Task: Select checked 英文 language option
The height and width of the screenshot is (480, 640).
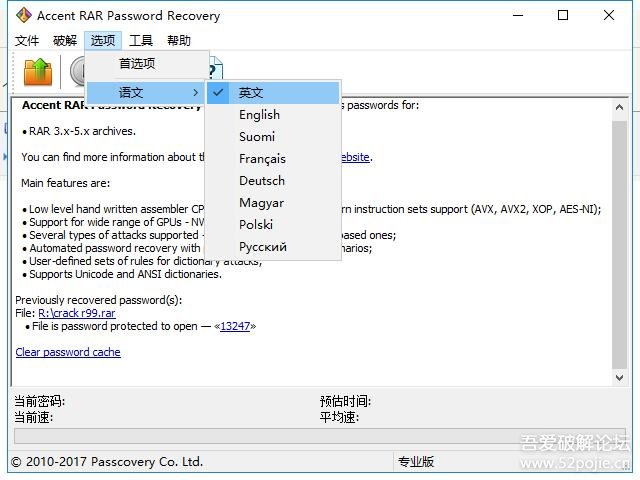Action: pyautogui.click(x=273, y=93)
